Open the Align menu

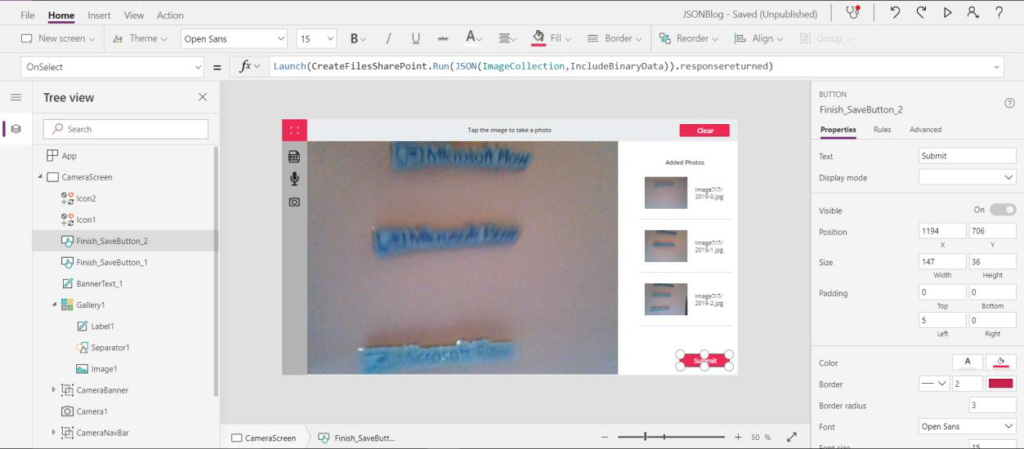pos(757,39)
